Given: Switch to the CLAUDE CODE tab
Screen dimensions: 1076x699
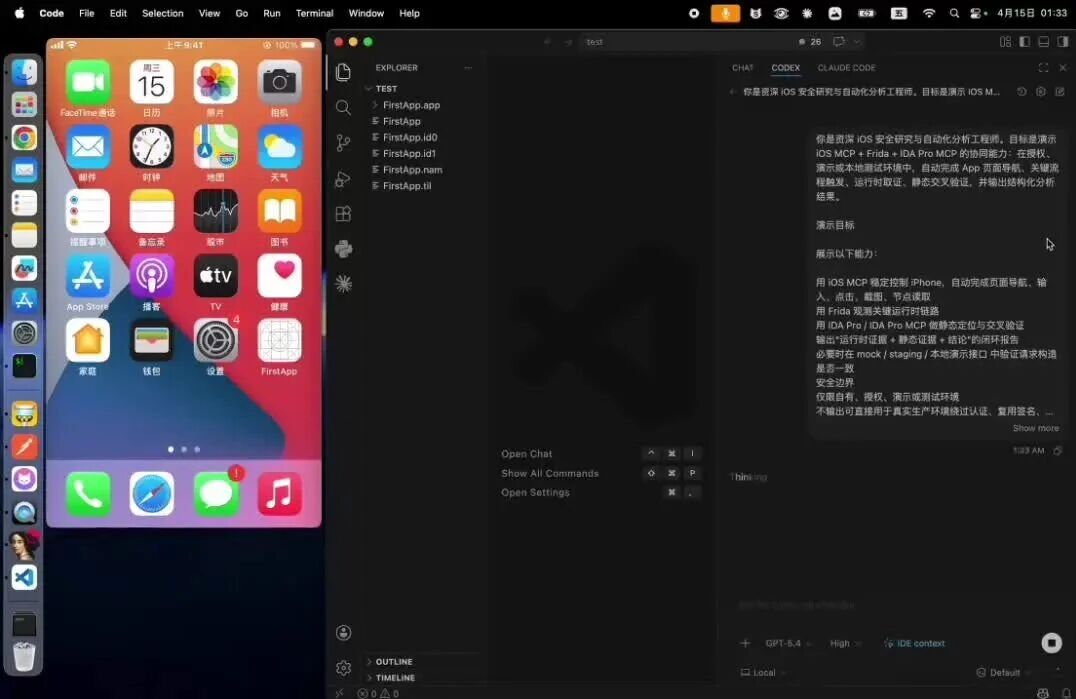Looking at the screenshot, I should tap(846, 68).
